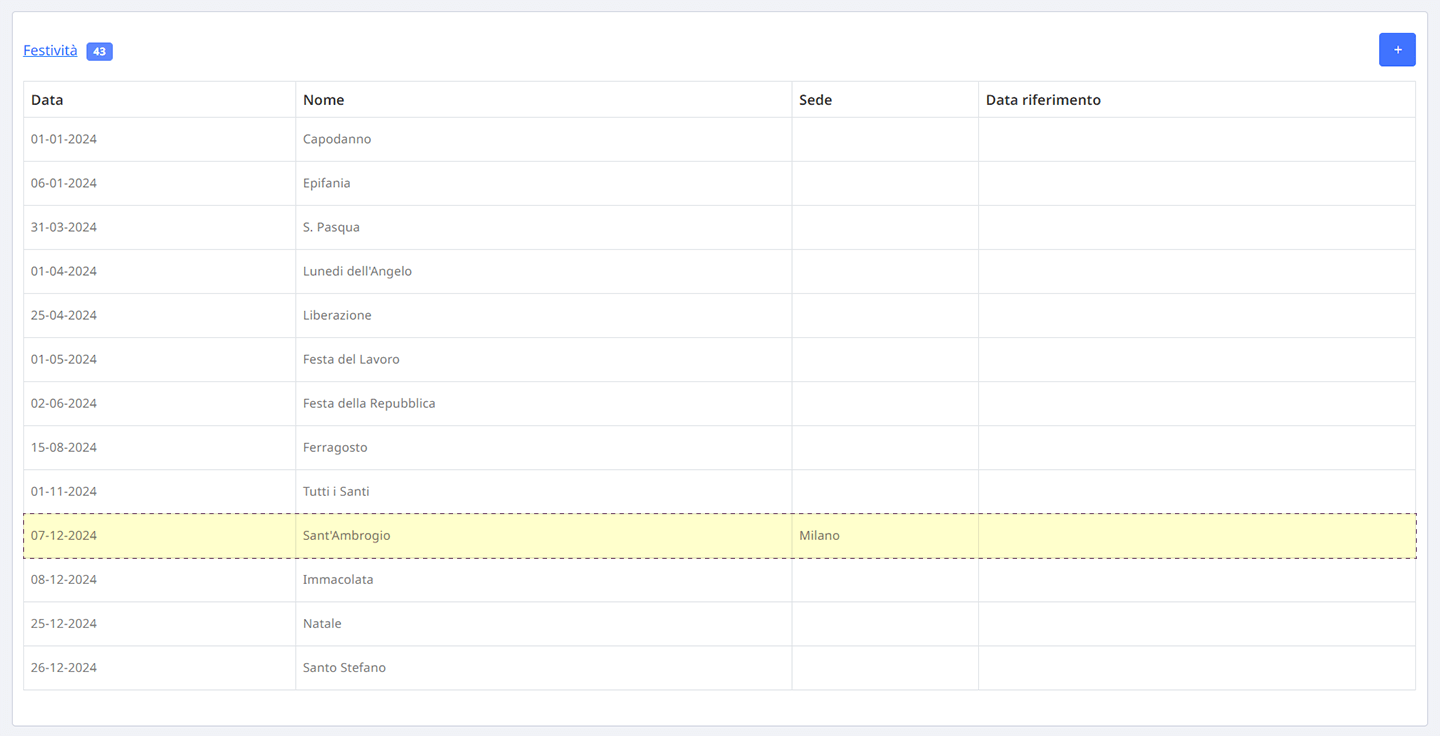1440x736 pixels.
Task: Select the Capodanno row name
Action: 337,139
